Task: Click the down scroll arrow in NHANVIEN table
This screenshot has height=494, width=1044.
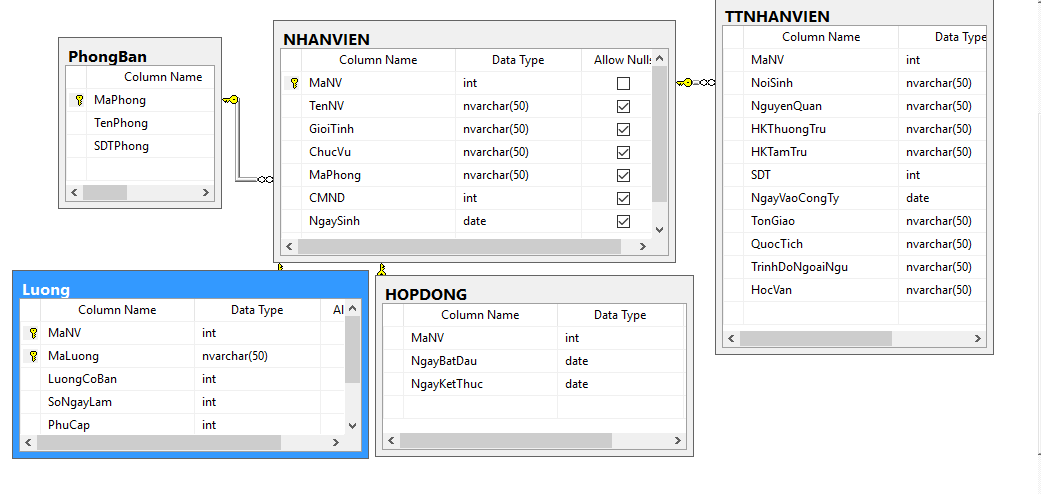Action: (658, 229)
